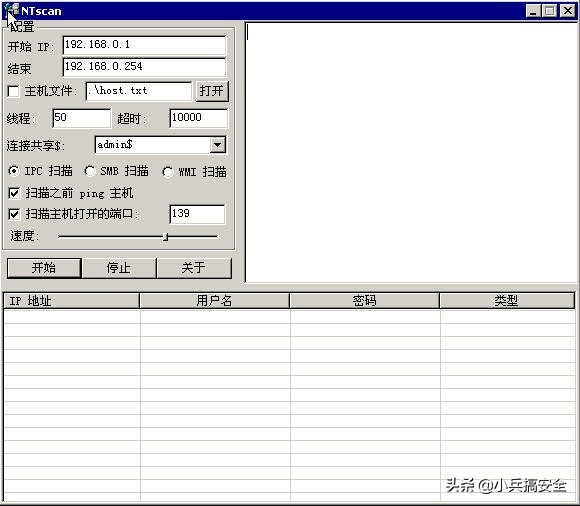Screen dimensions: 580x506
Task: Click the 结束 IP address field
Action: click(x=144, y=67)
